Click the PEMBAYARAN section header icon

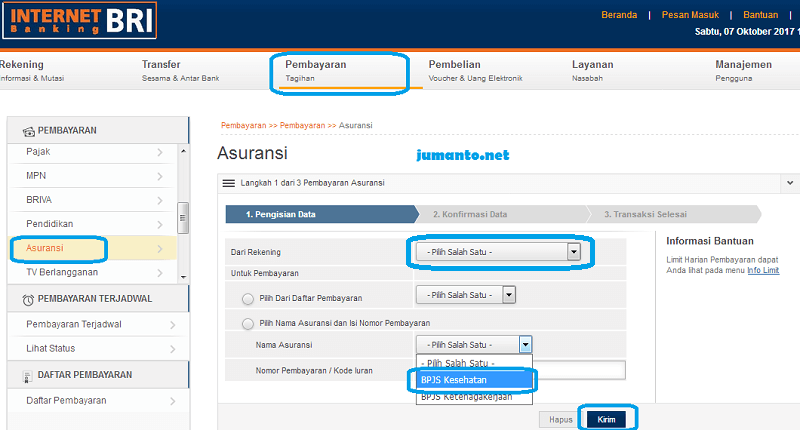coord(29,132)
